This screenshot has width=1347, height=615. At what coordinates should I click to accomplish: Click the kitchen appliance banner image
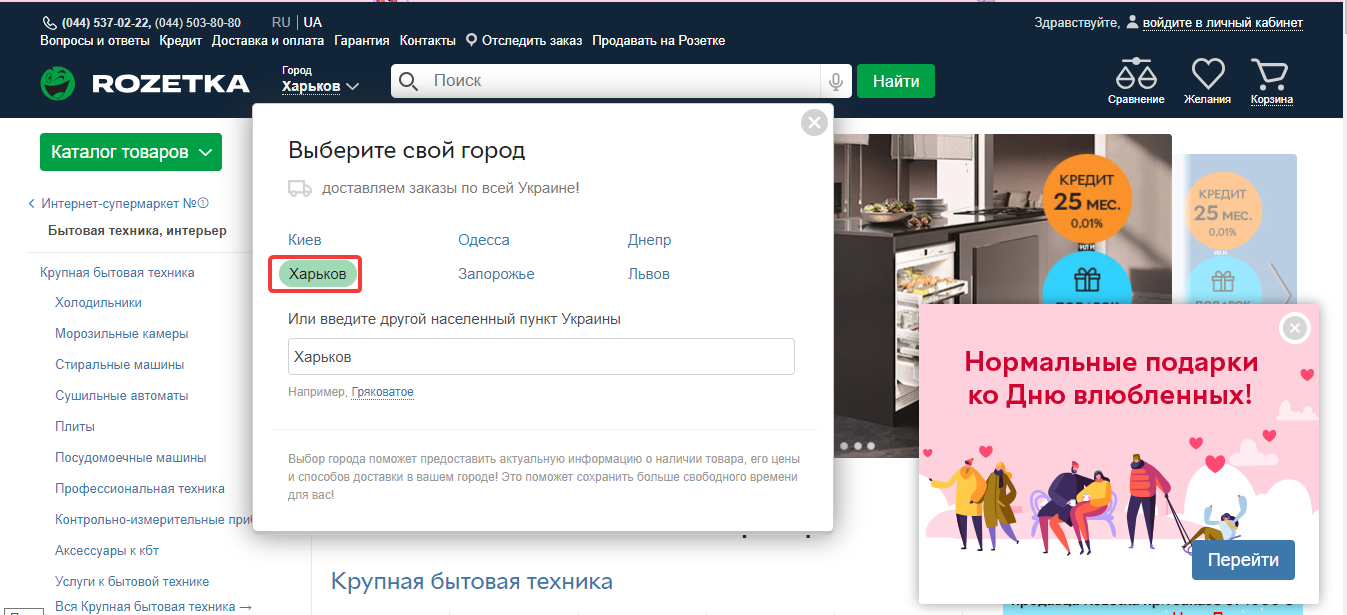pyautogui.click(x=1000, y=296)
